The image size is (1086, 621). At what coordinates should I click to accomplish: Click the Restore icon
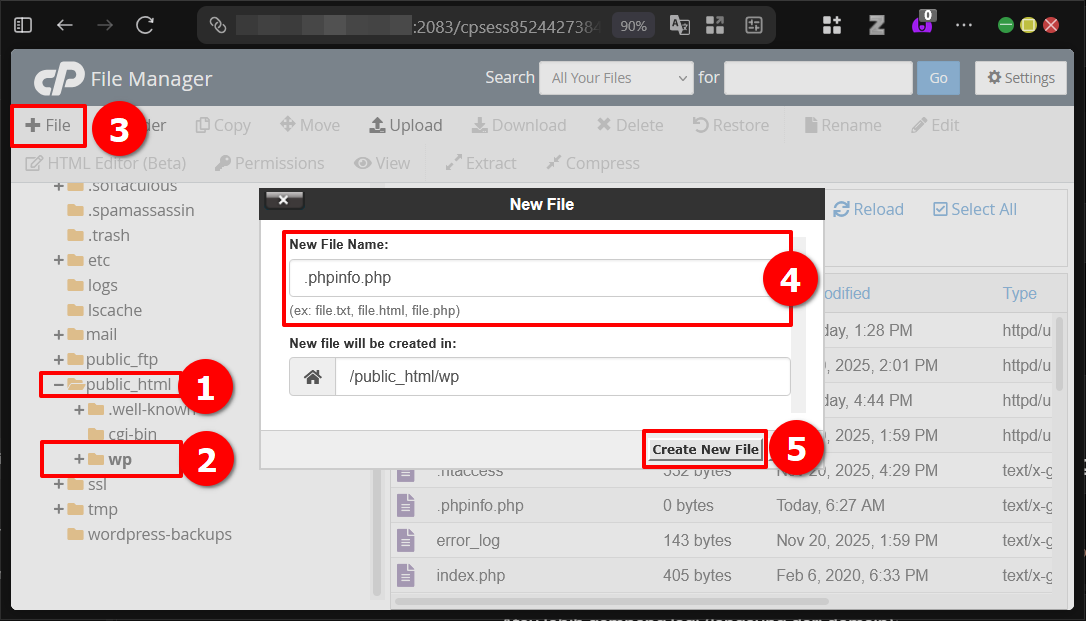730,125
